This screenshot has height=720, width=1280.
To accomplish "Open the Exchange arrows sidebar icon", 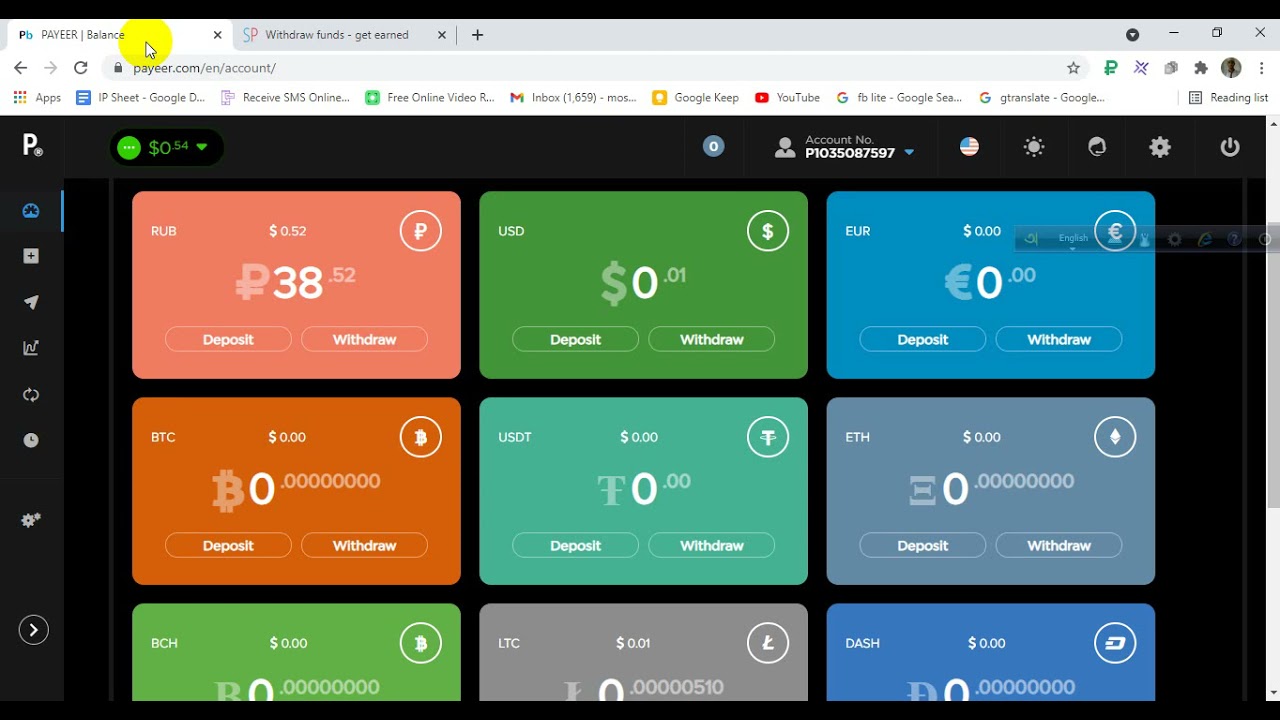I will (x=31, y=394).
